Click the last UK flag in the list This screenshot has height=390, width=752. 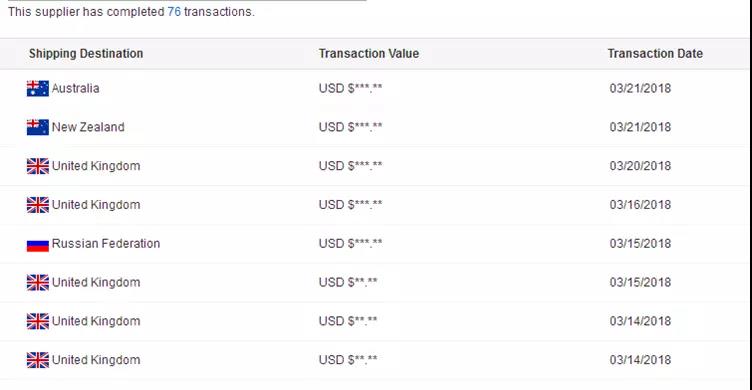(x=37, y=361)
